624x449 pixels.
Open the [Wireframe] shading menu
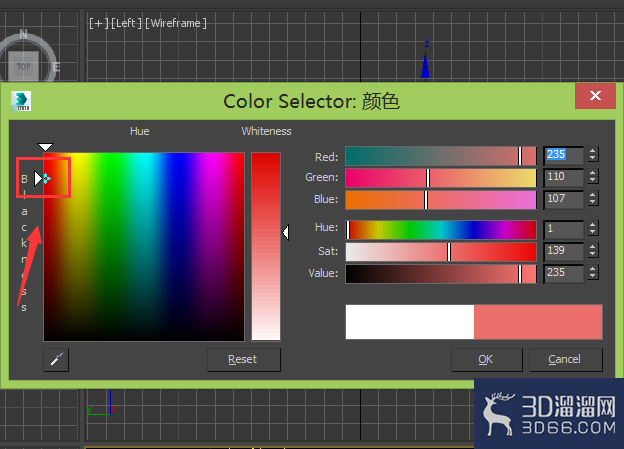176,23
